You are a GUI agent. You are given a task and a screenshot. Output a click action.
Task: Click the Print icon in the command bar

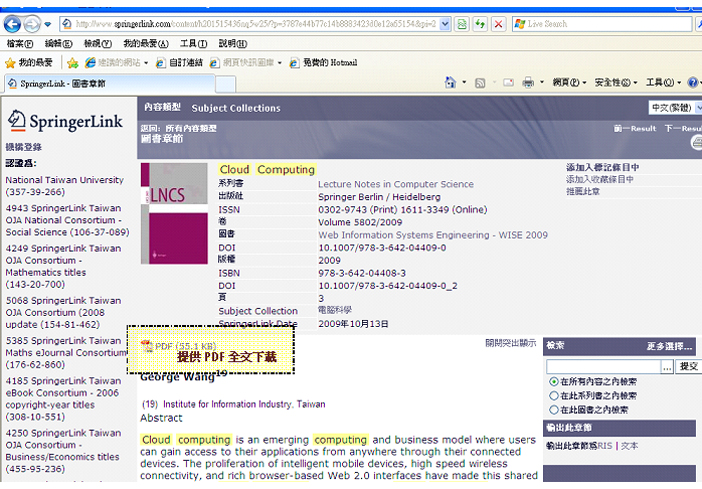click(x=528, y=82)
